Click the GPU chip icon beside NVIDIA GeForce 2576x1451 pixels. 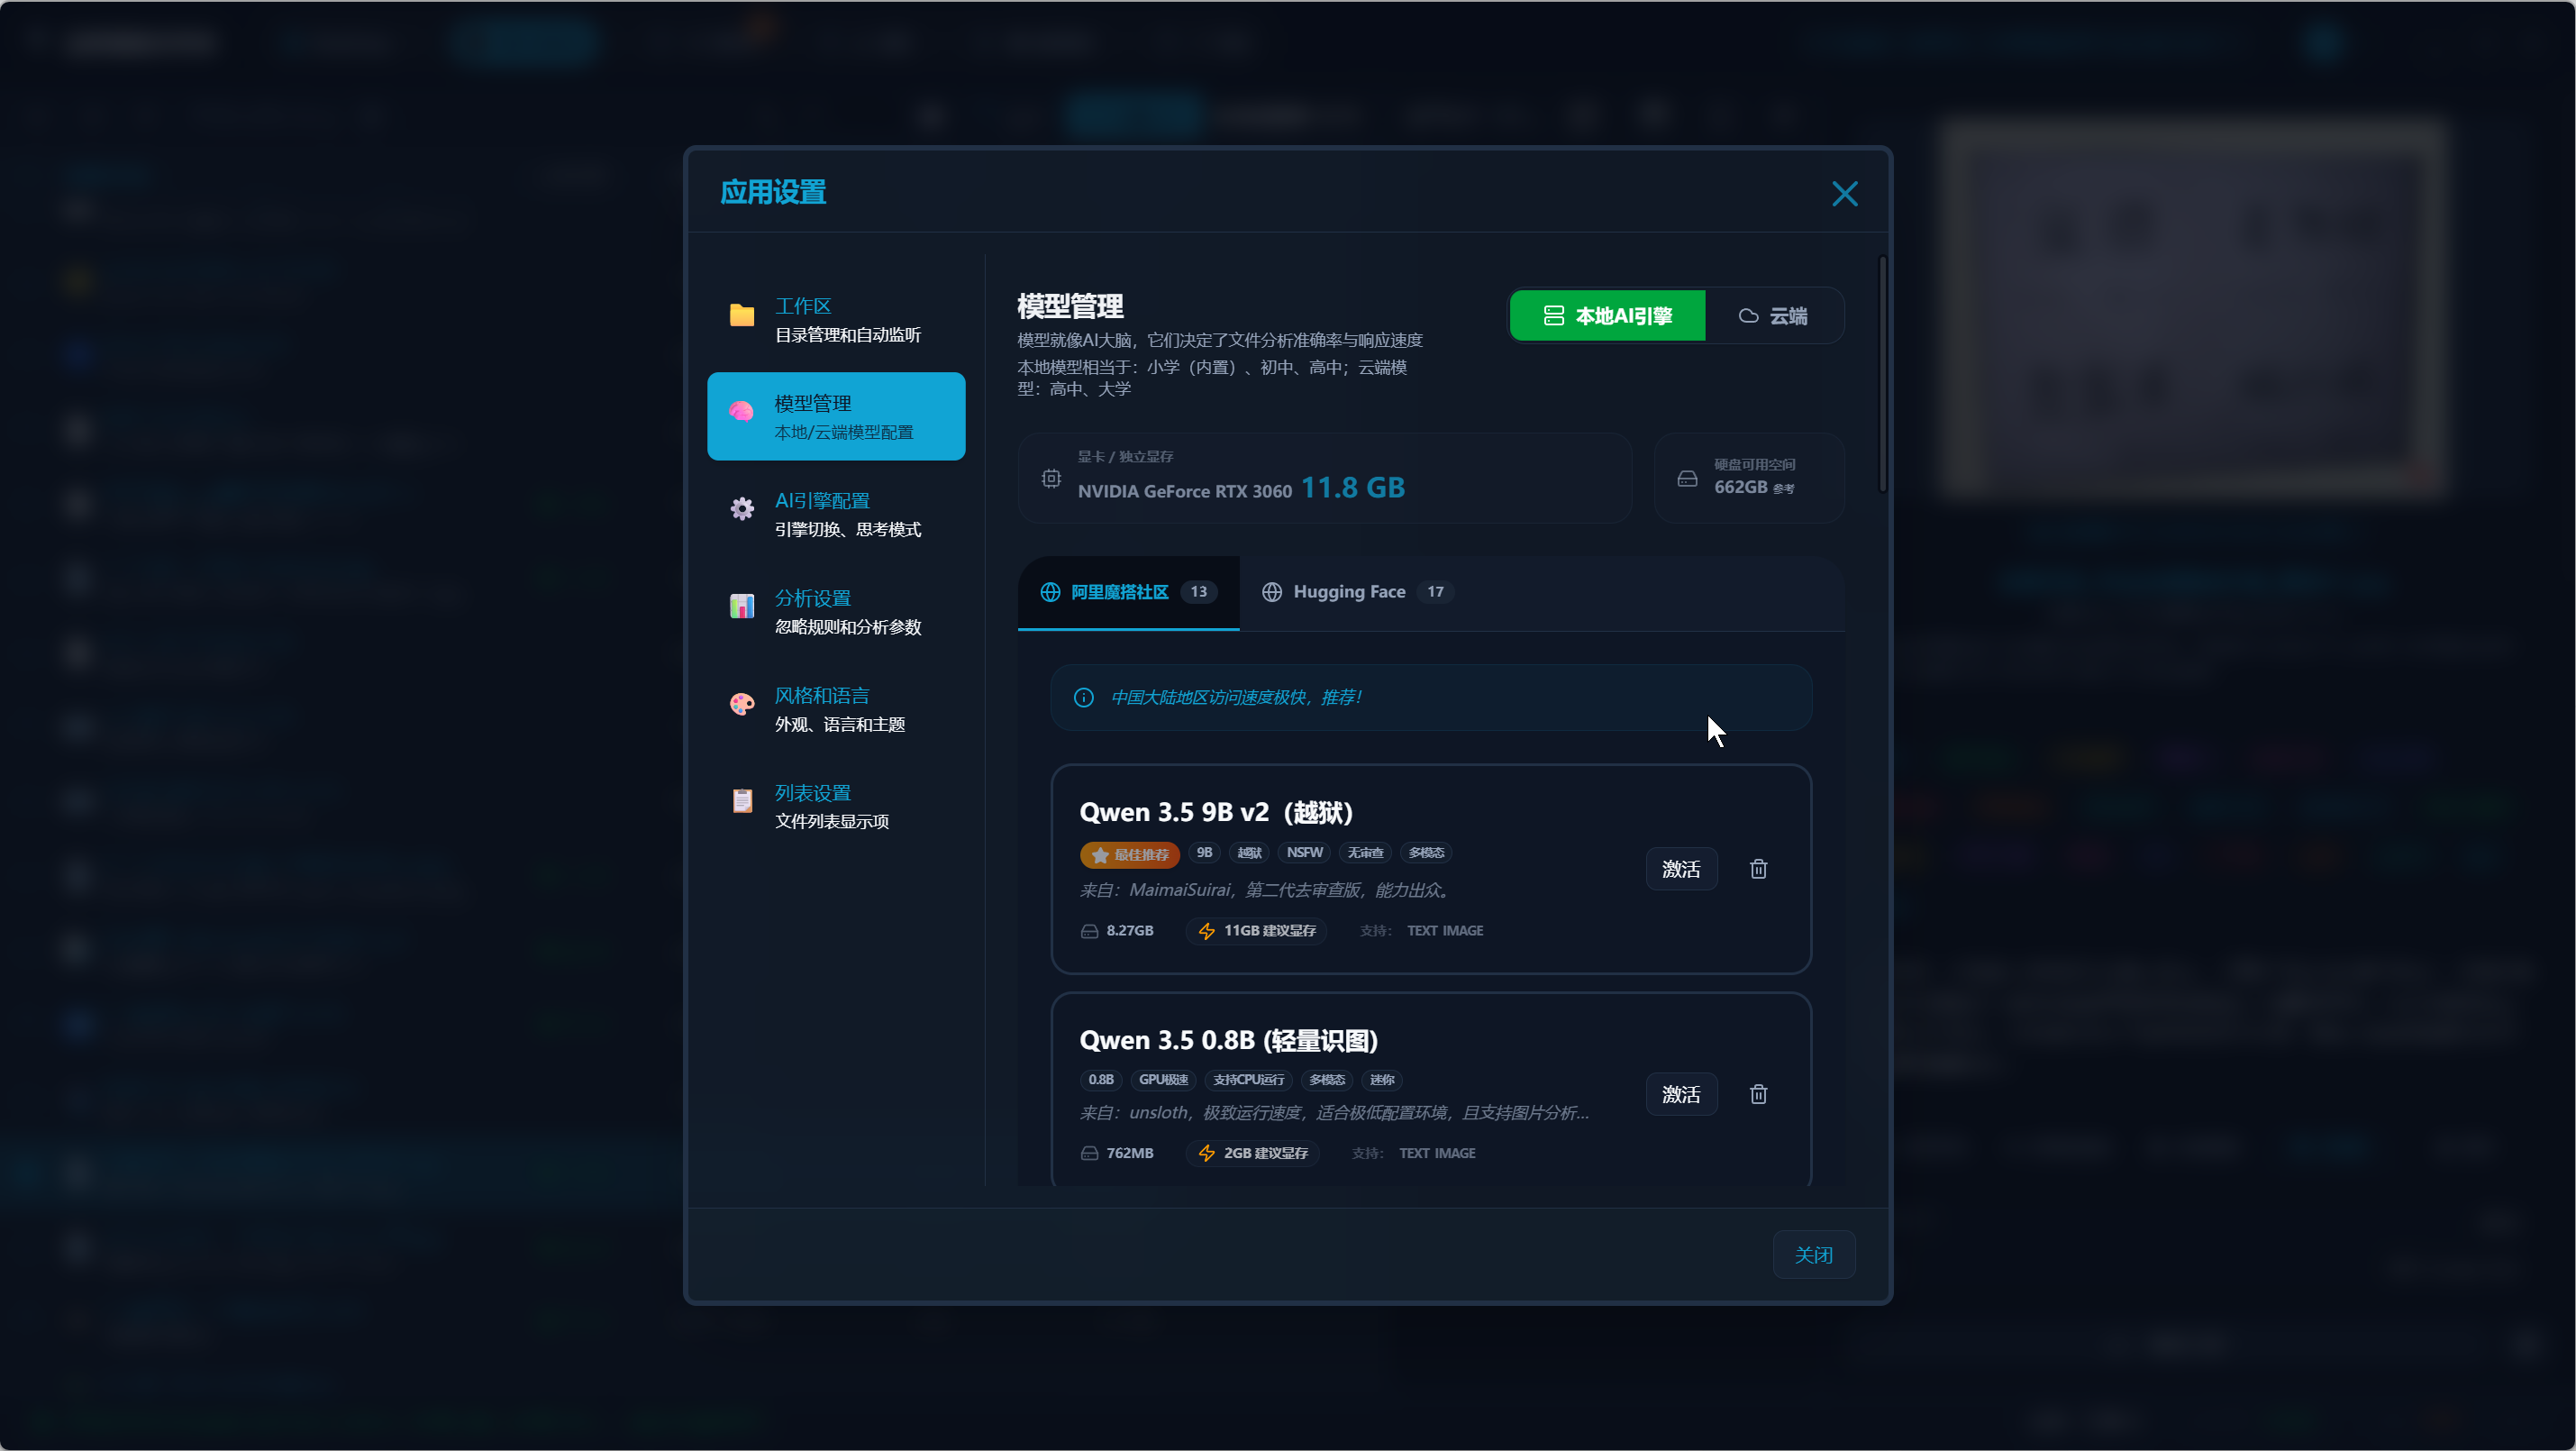point(1051,479)
